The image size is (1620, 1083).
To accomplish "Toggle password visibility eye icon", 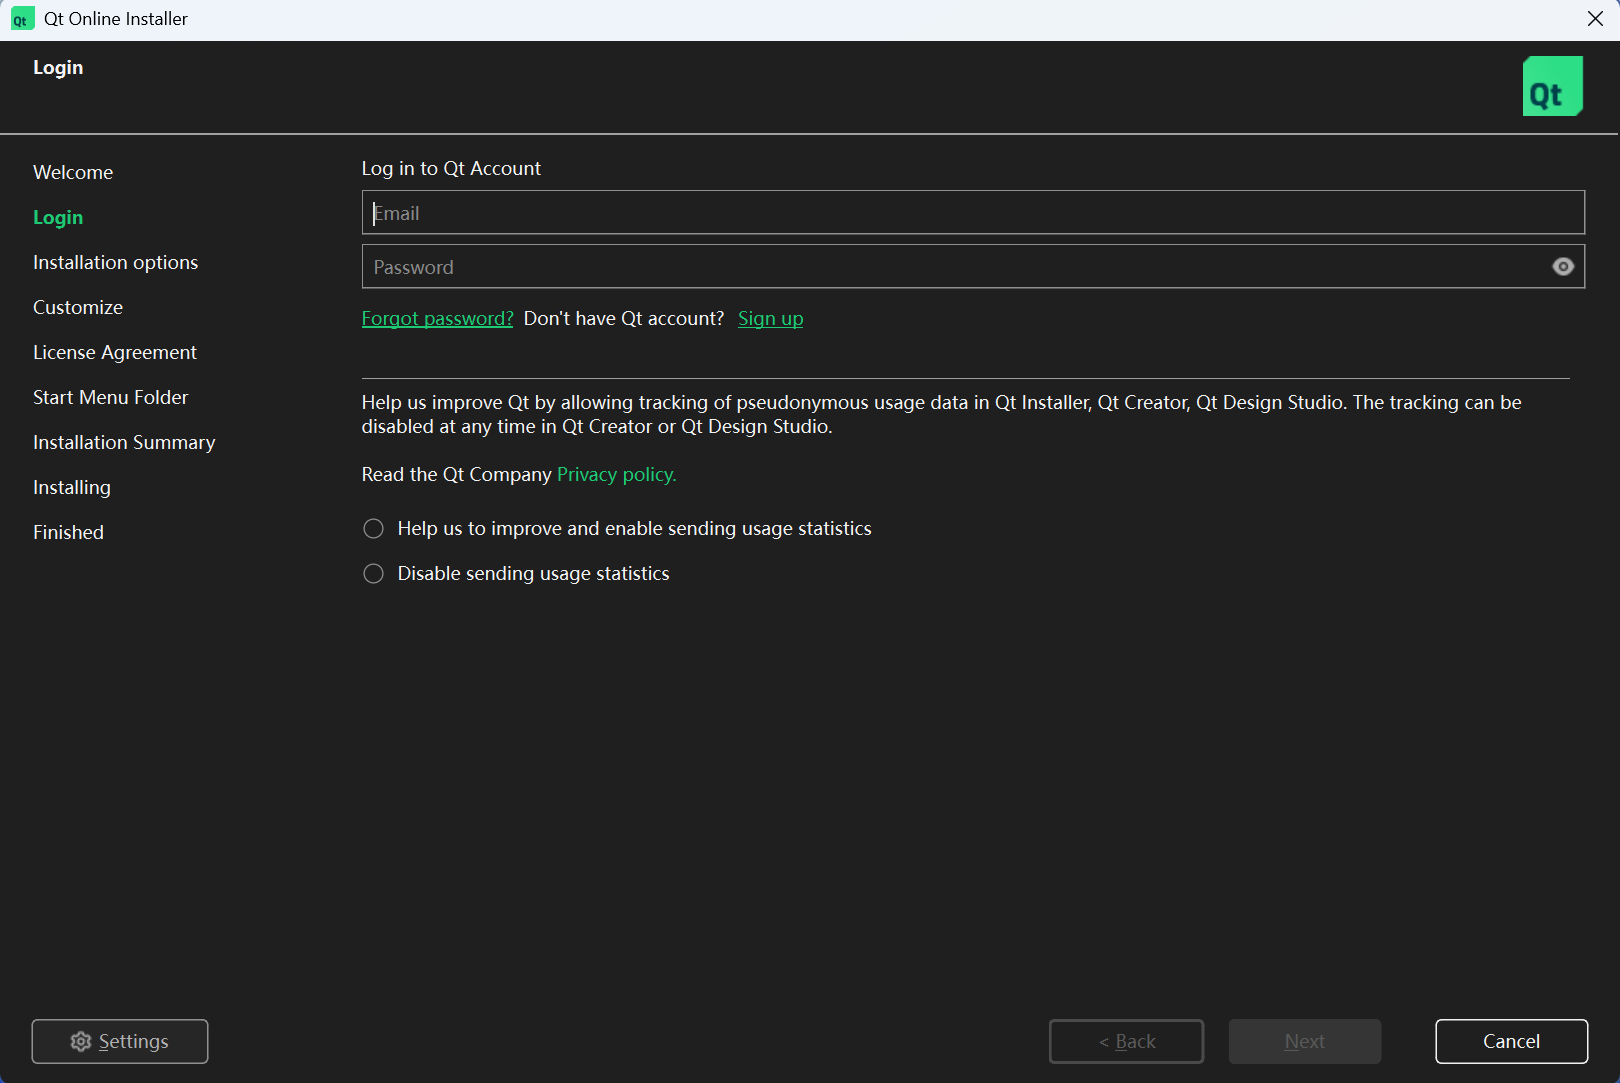I will click(1563, 267).
